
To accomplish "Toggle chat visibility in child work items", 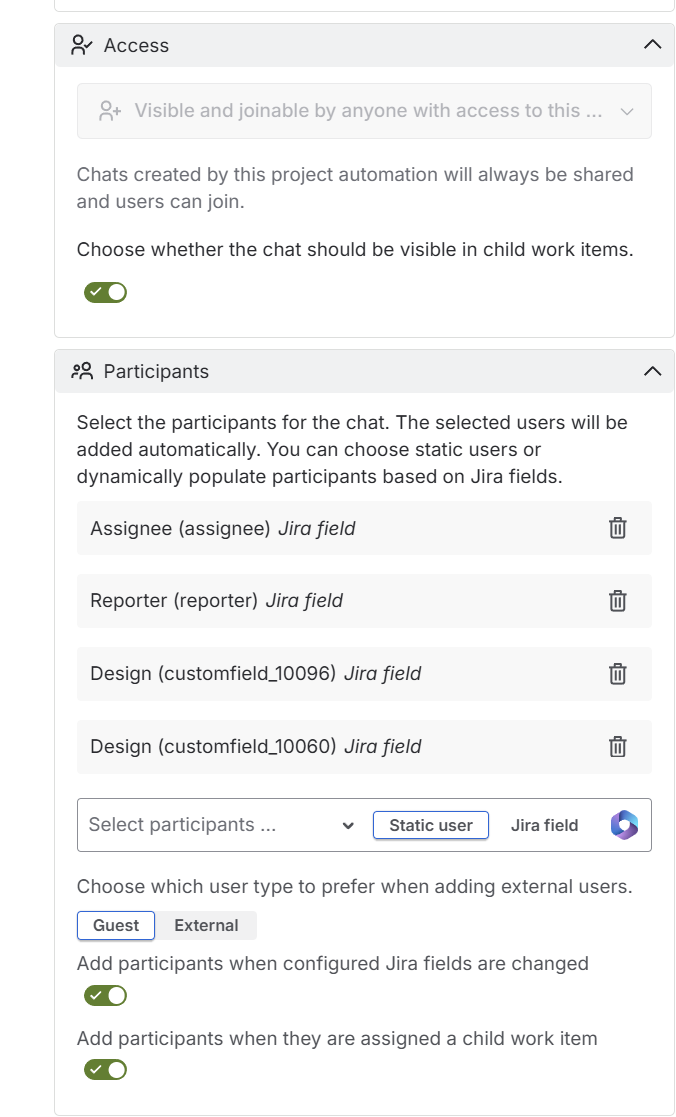I will point(105,293).
